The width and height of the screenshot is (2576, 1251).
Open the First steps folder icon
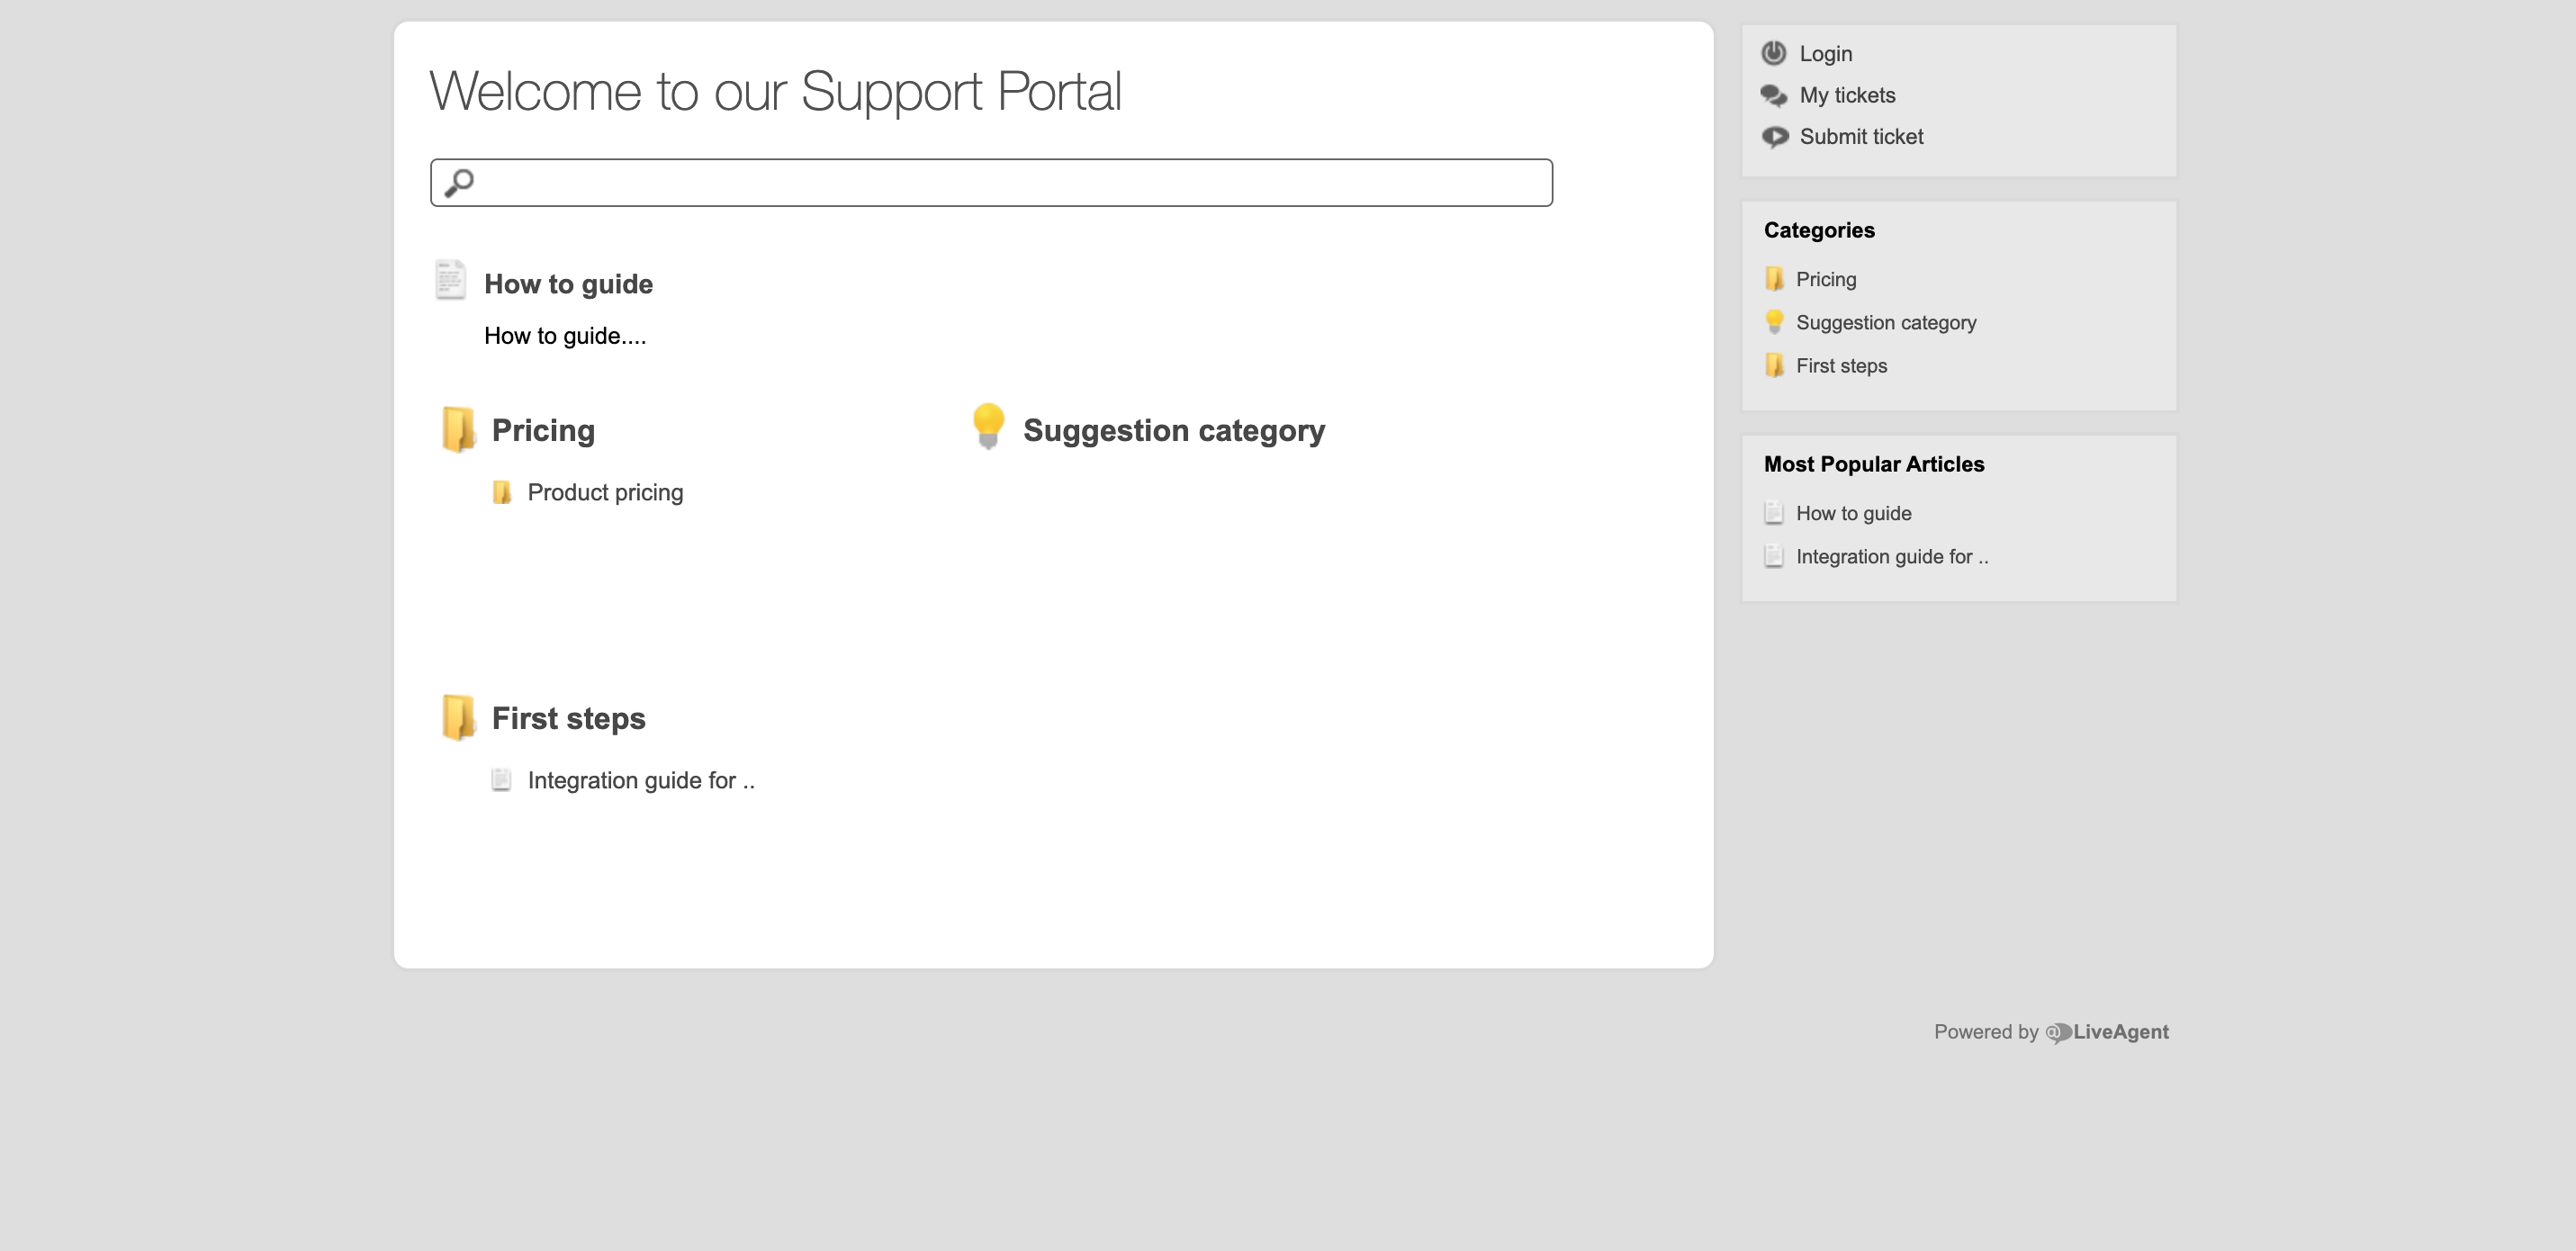pyautogui.click(x=459, y=716)
